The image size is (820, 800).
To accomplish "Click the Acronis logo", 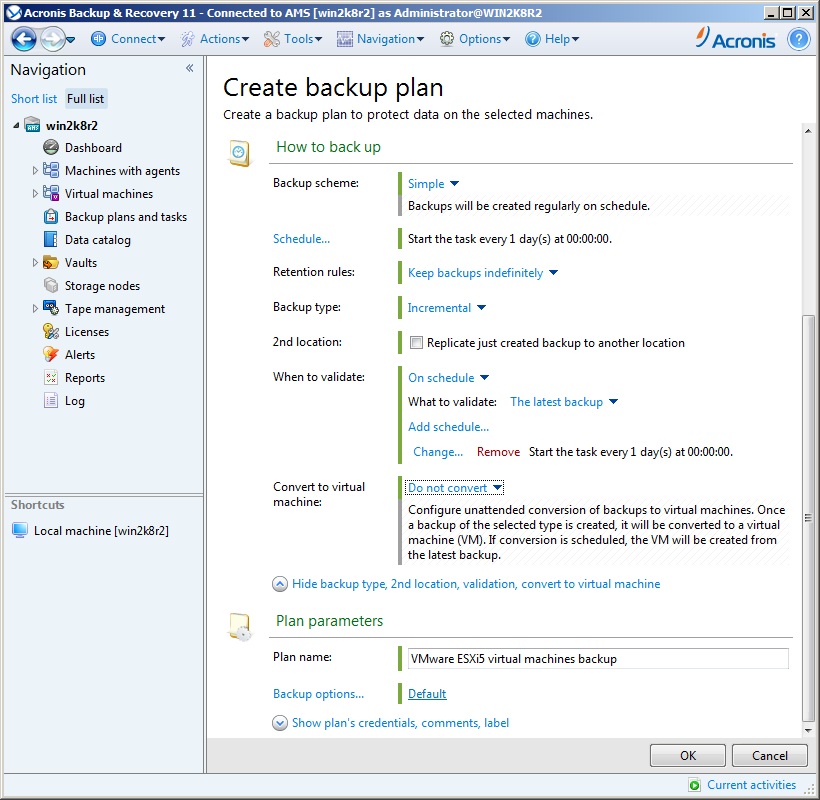I will tap(736, 39).
